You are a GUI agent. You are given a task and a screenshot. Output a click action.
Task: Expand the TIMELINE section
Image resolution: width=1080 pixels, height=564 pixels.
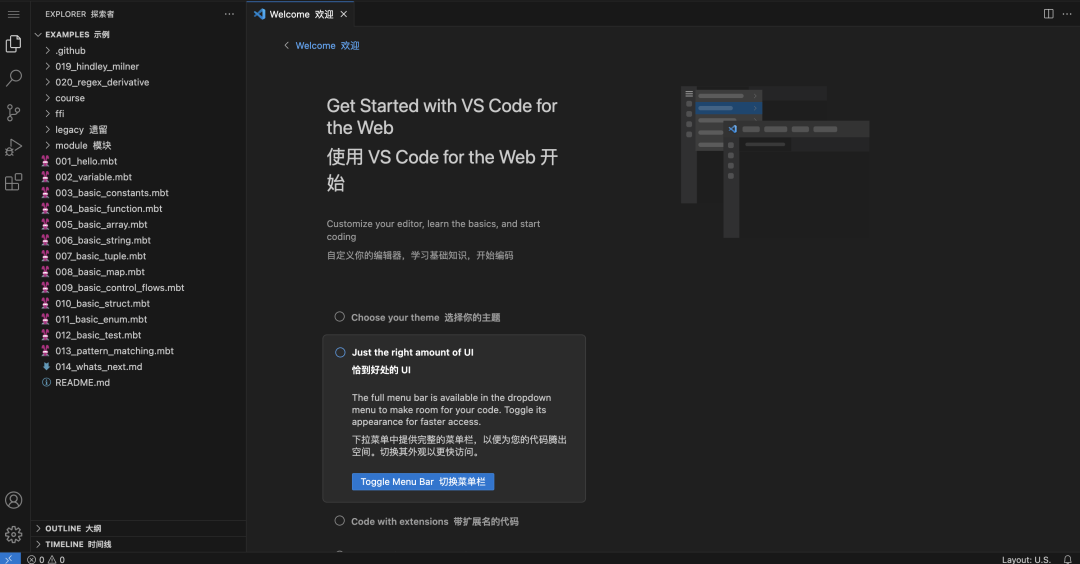(77, 544)
